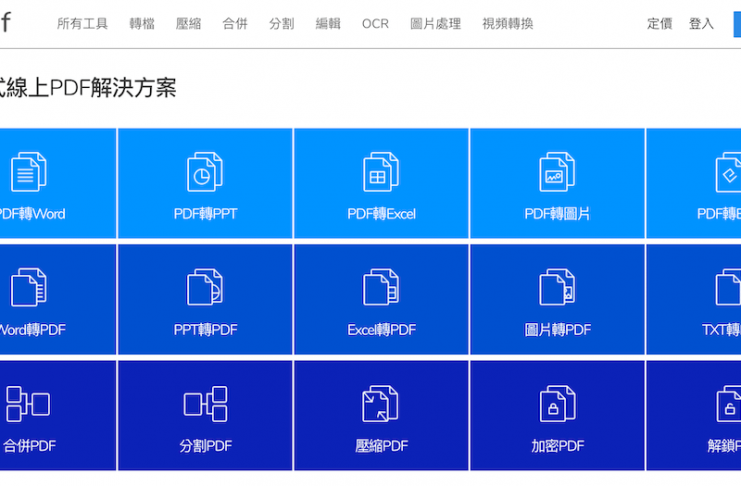Select the PDF轉Excel label

coord(381,214)
